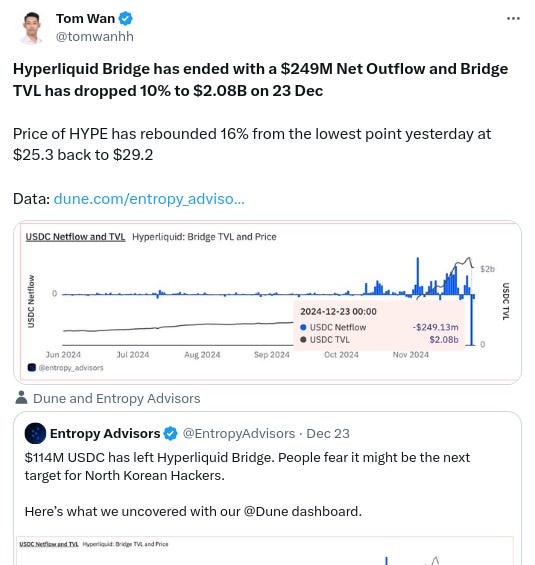Click the dark USDC TVL legend dot
Viewport: 535px width, 565px height.
point(303,339)
